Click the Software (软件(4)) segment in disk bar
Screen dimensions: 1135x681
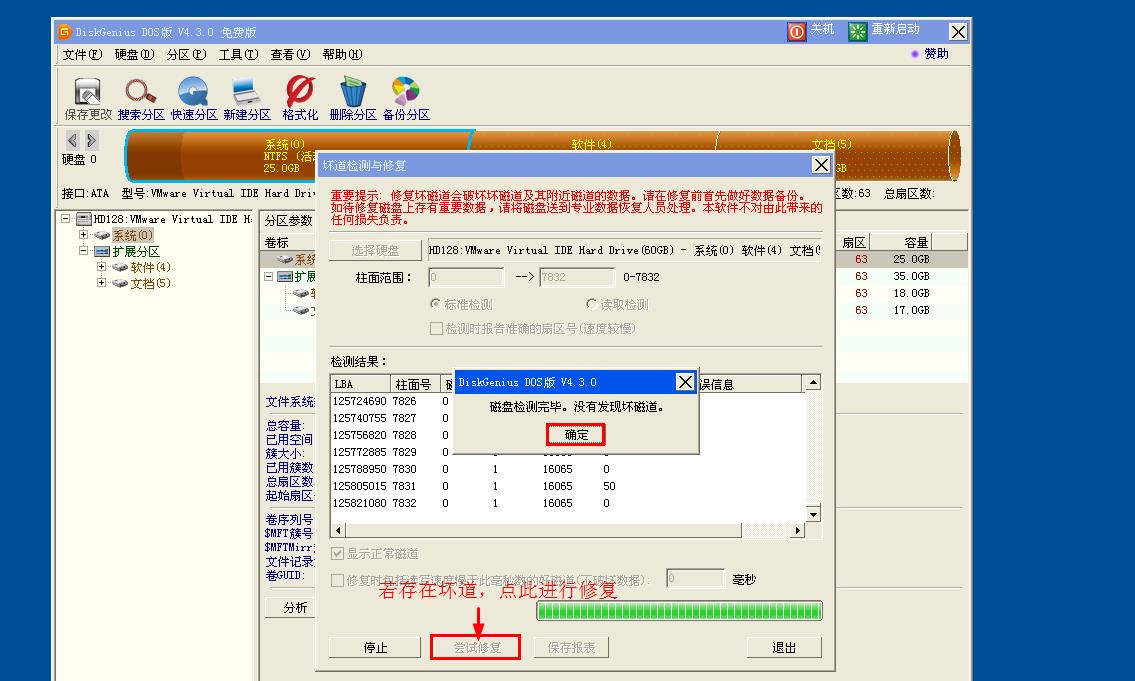[x=594, y=142]
